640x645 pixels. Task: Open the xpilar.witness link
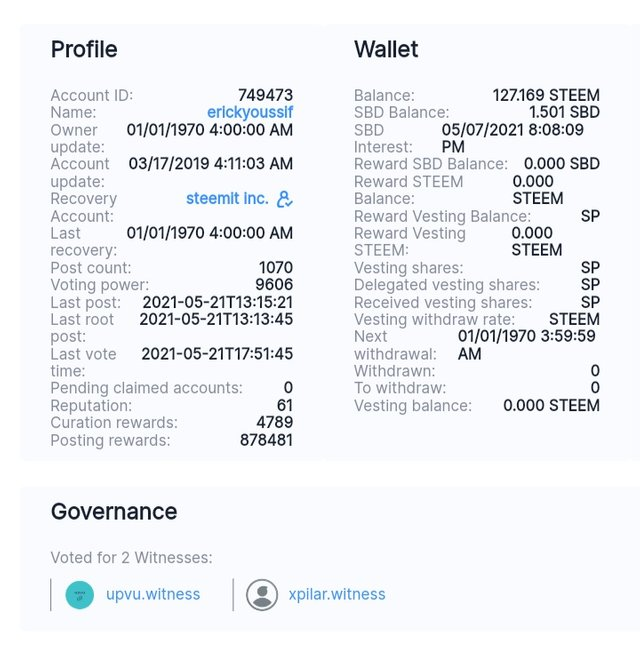click(338, 595)
